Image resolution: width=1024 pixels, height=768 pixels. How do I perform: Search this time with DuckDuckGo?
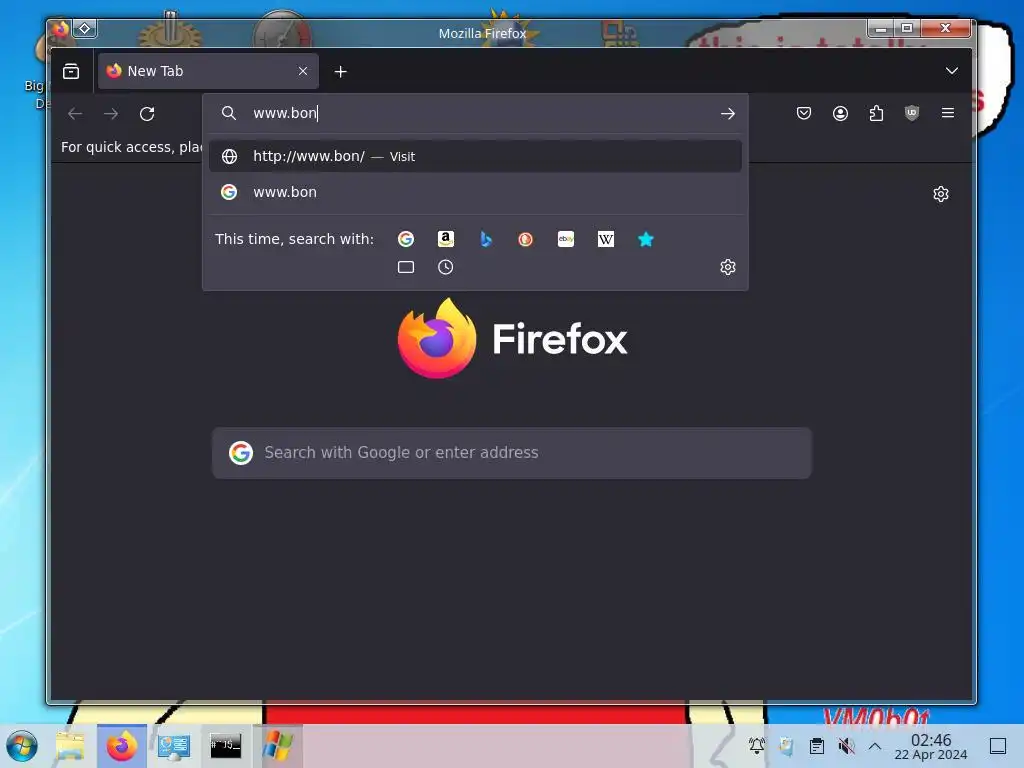click(525, 239)
